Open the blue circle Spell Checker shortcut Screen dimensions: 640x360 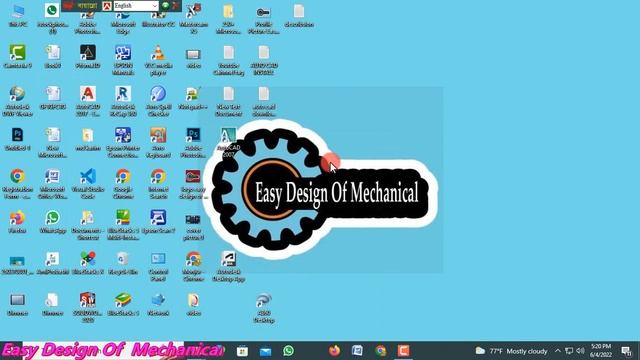[158, 101]
